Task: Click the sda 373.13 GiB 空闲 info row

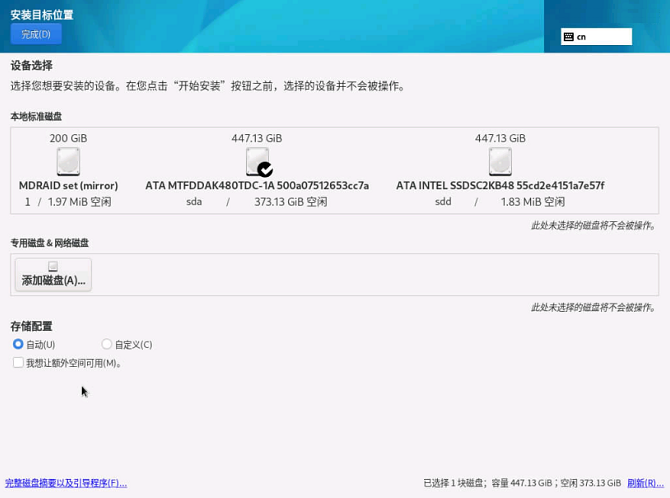Action: click(257, 201)
